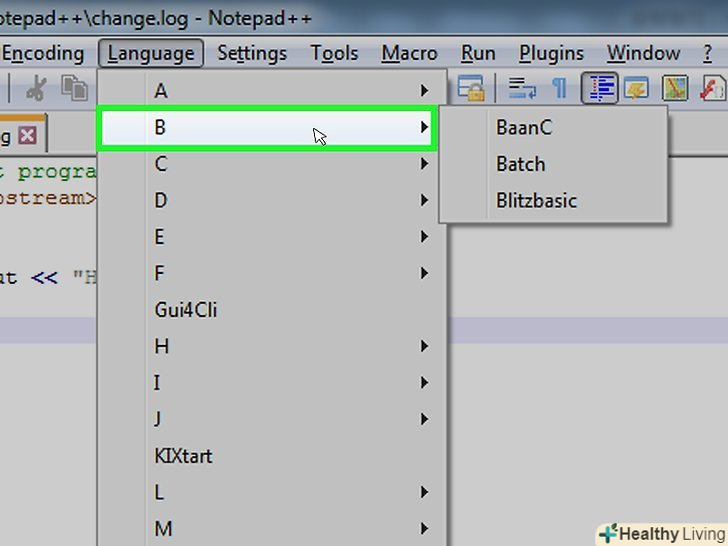728x546 pixels.
Task: Open the Encoding menu
Action: click(42, 53)
